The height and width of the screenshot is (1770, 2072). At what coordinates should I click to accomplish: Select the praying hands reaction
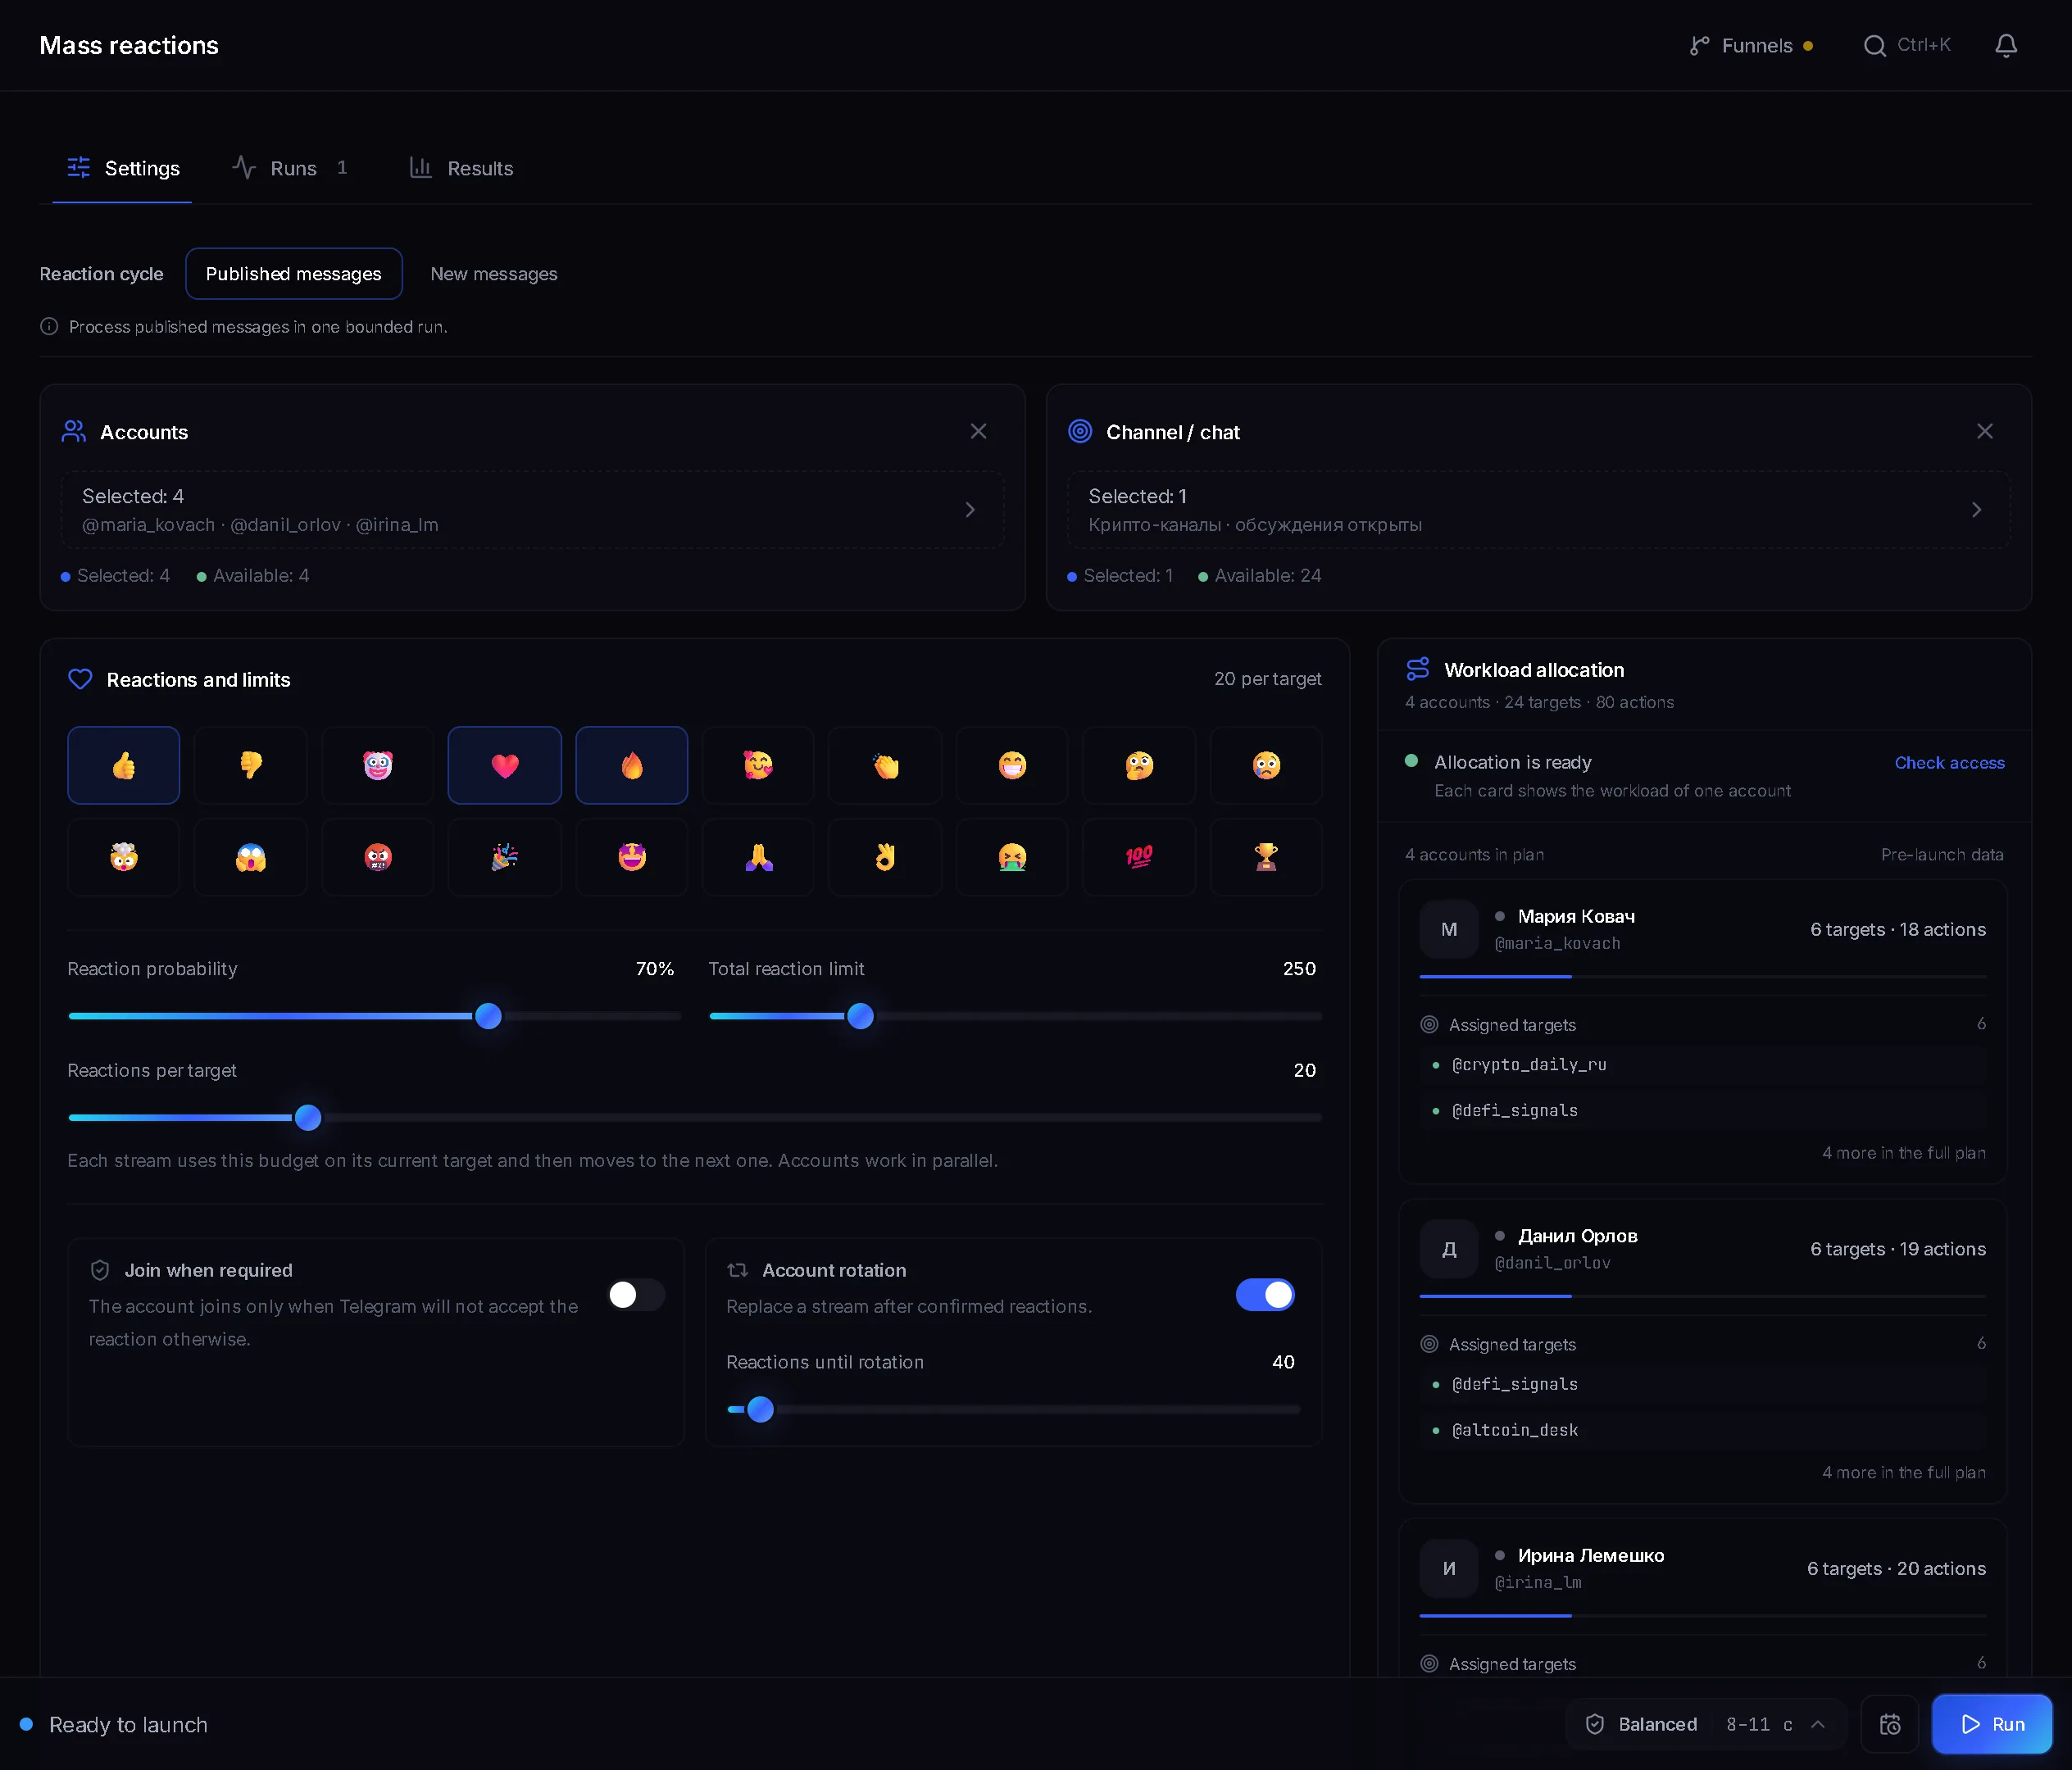coord(758,857)
